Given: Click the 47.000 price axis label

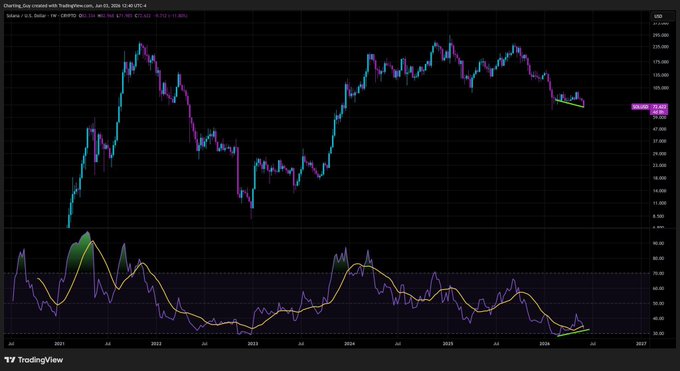Looking at the screenshot, I should click(x=660, y=129).
